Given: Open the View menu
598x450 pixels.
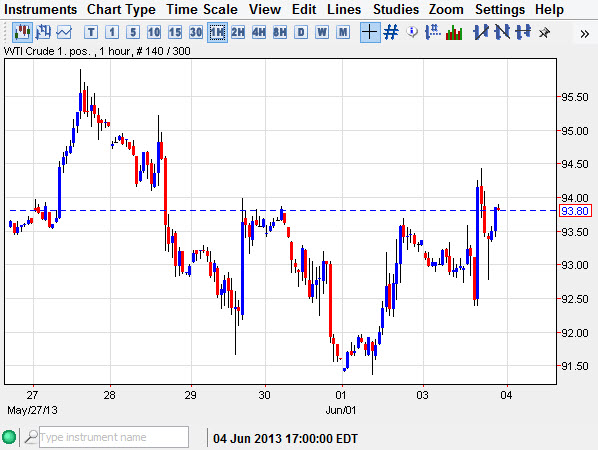Looking at the screenshot, I should click(265, 9).
